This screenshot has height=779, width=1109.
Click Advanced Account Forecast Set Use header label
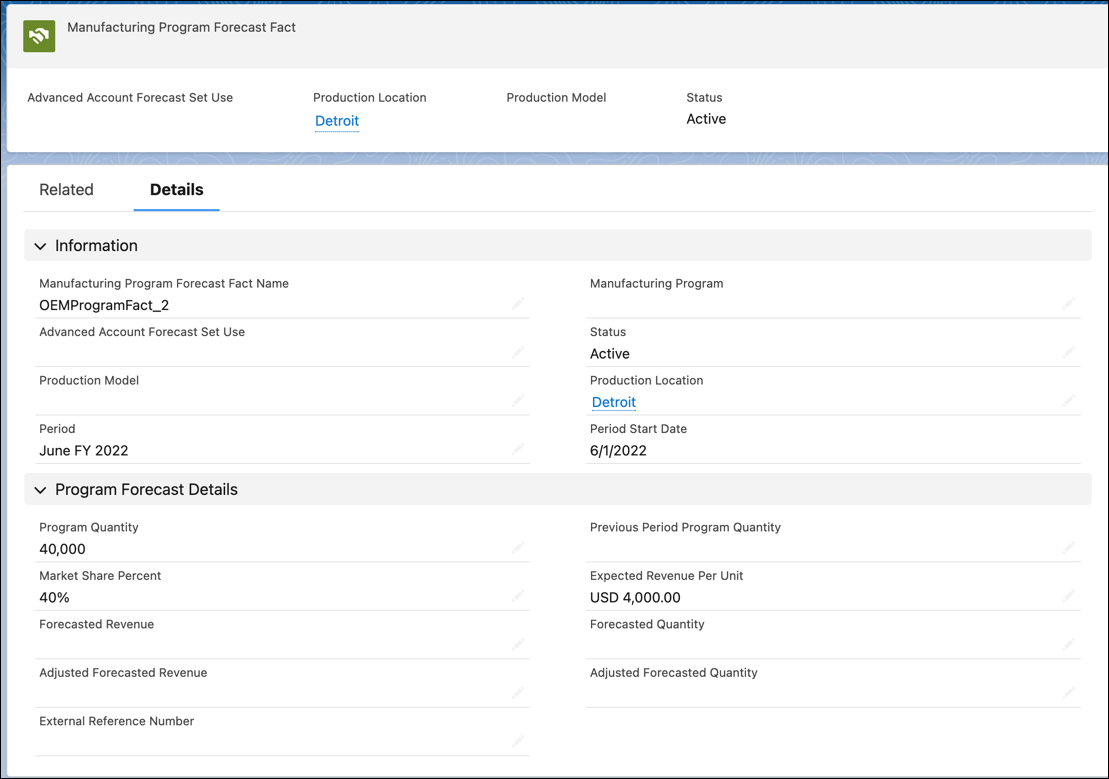click(130, 98)
